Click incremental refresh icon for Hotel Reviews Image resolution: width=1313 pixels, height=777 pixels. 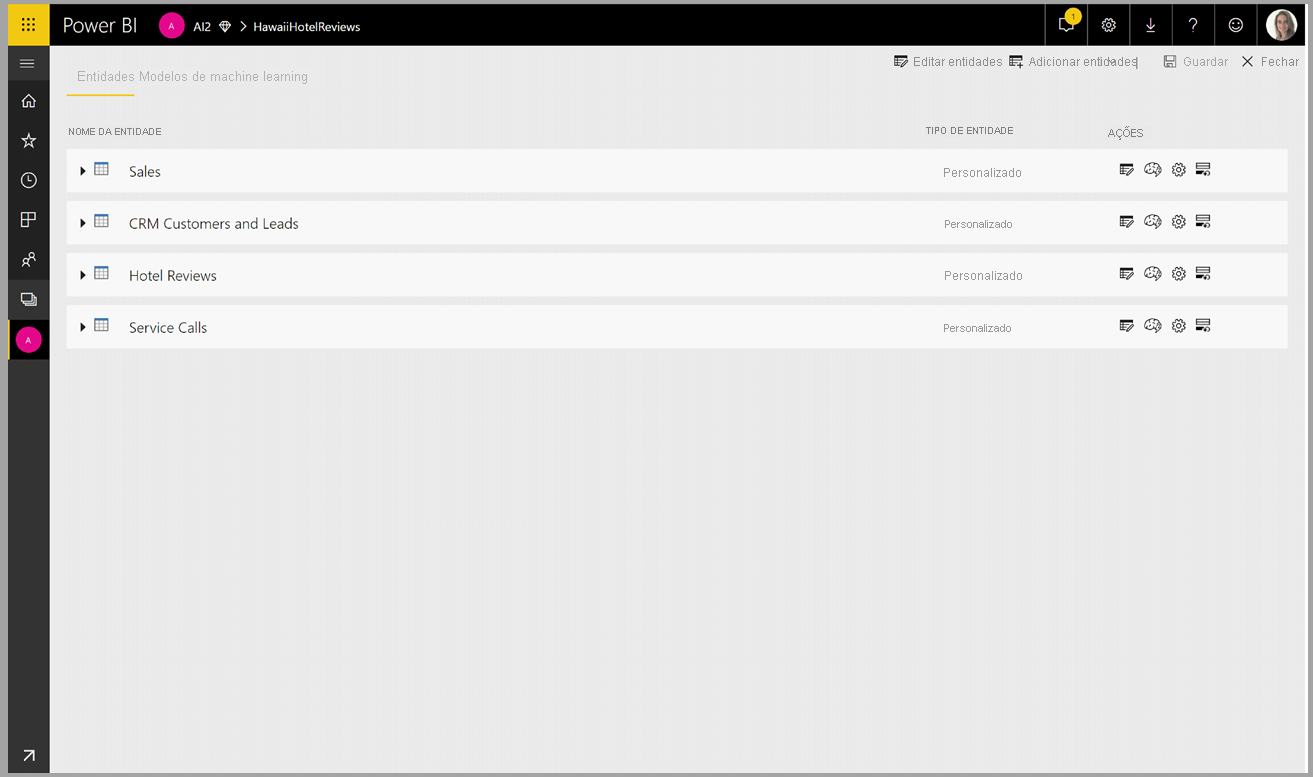[1204, 274]
